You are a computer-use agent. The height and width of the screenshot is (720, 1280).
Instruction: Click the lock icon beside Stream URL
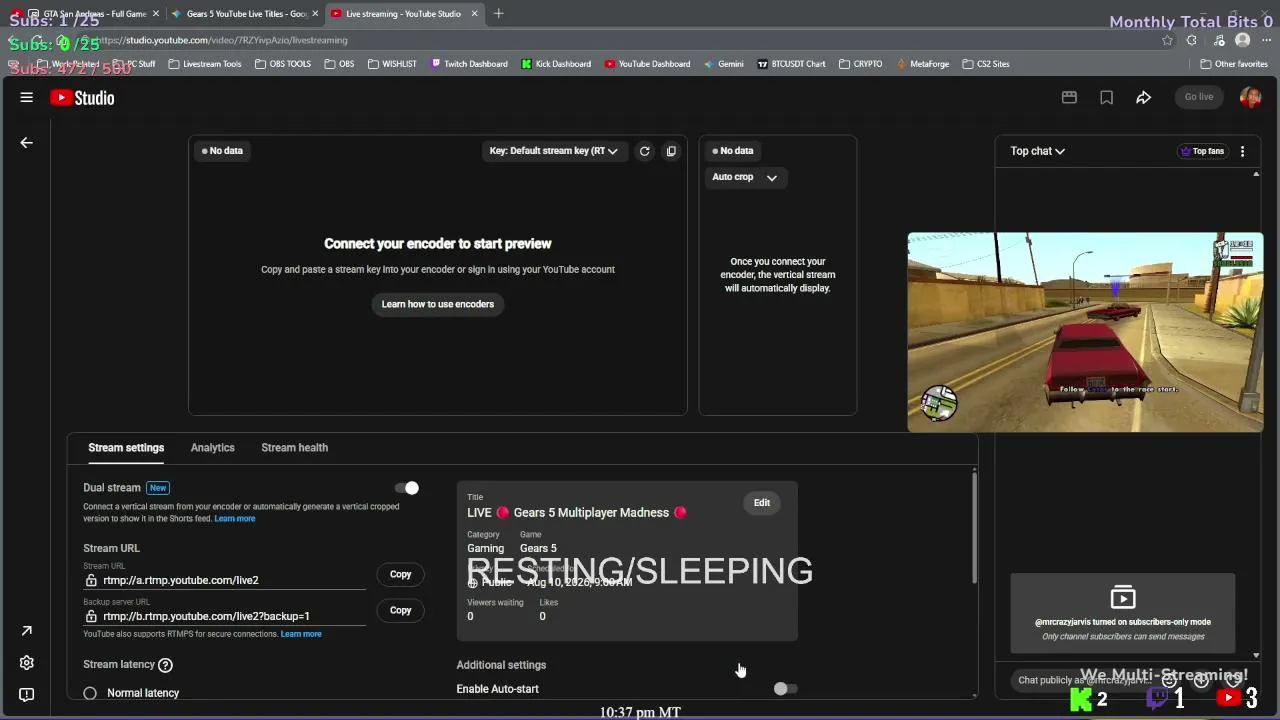[91, 580]
